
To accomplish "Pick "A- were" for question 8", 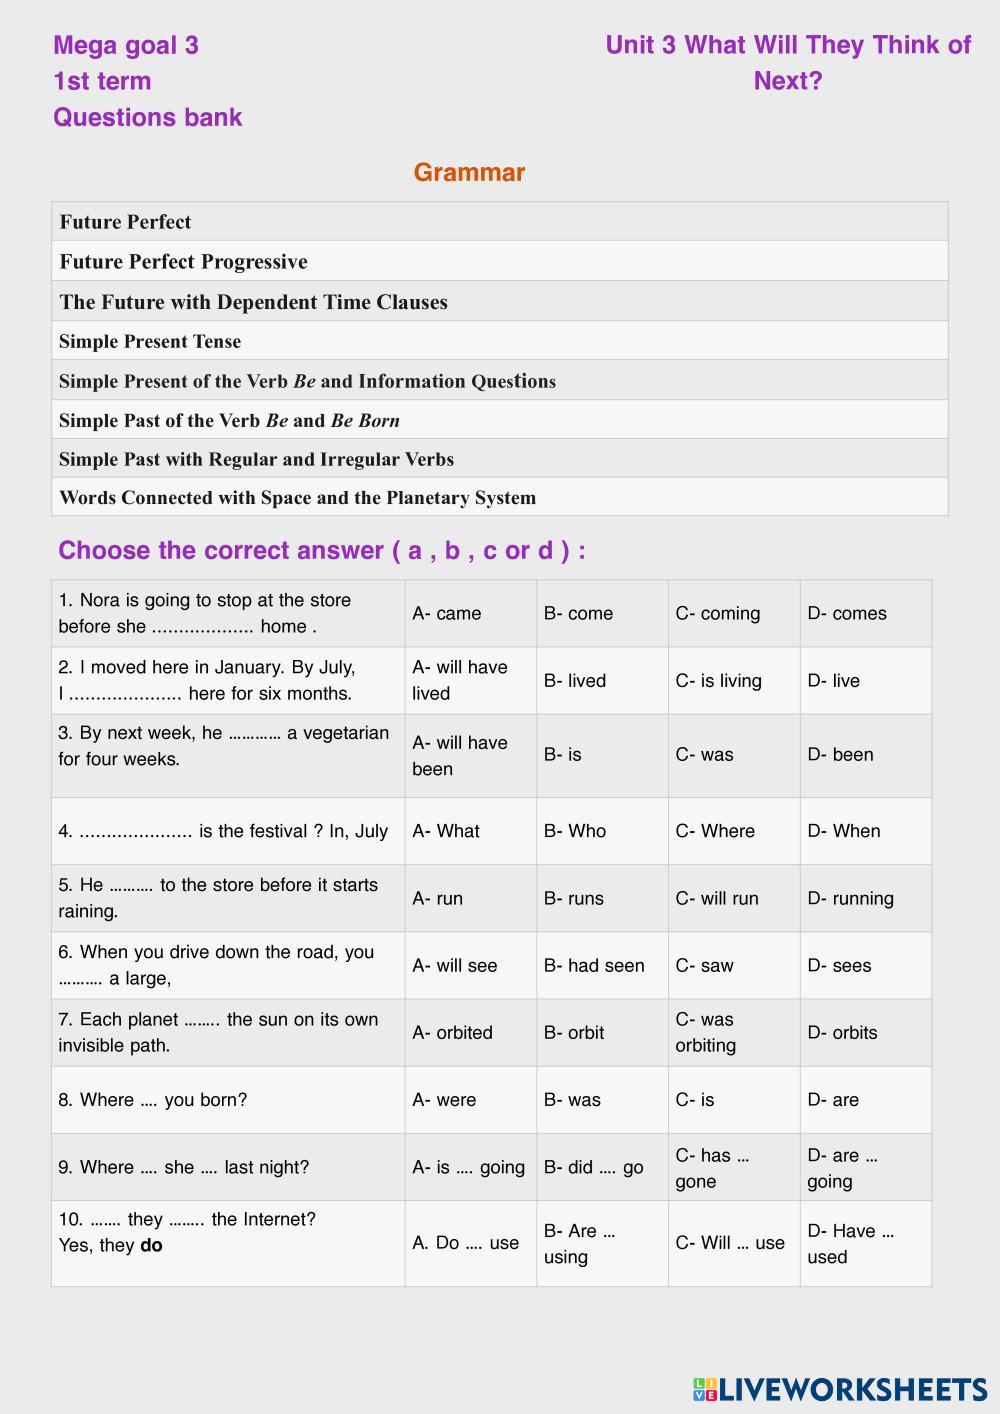I will [x=444, y=1099].
